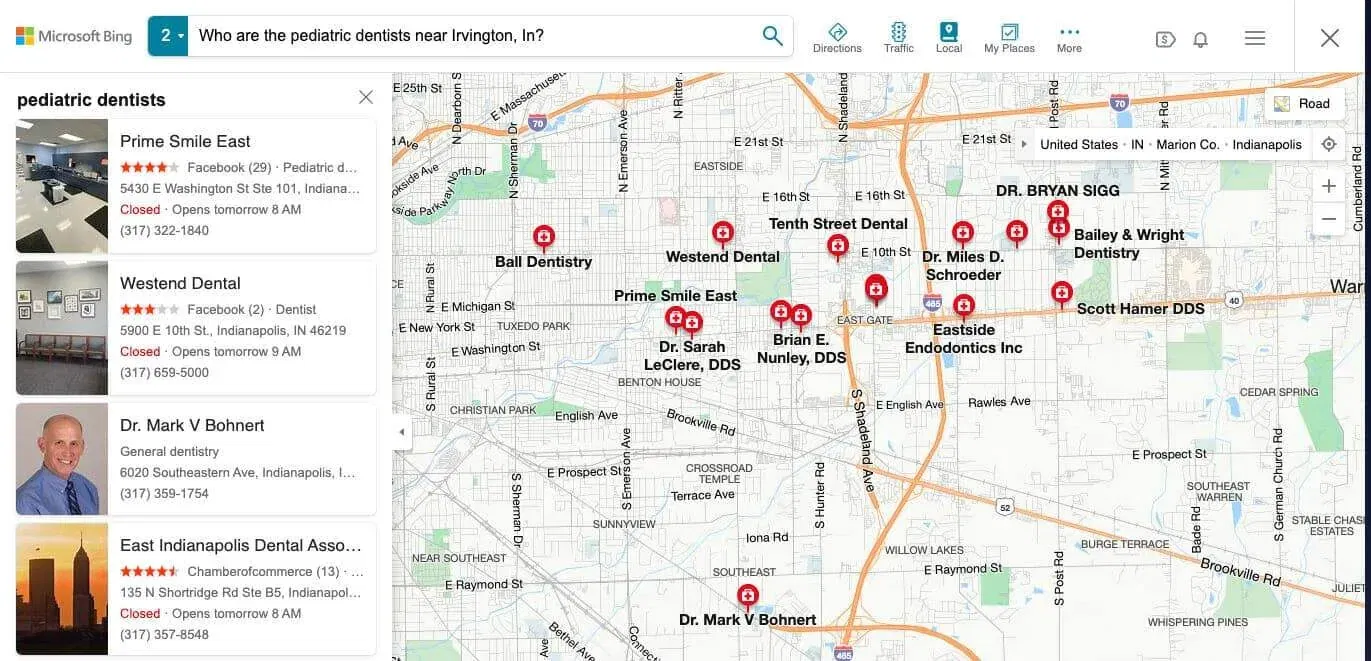Open Local tab in toolbar
Viewport: 1371px width, 661px height.
pos(948,38)
